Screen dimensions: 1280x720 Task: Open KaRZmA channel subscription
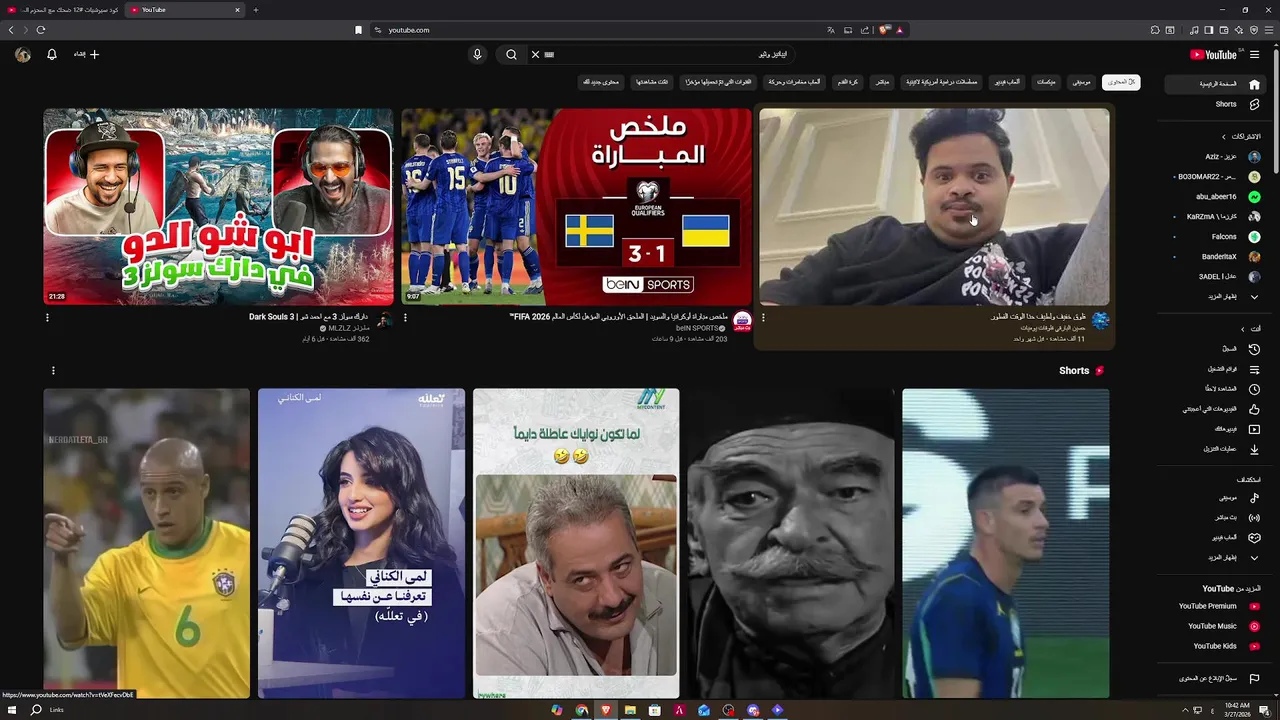point(1213,217)
